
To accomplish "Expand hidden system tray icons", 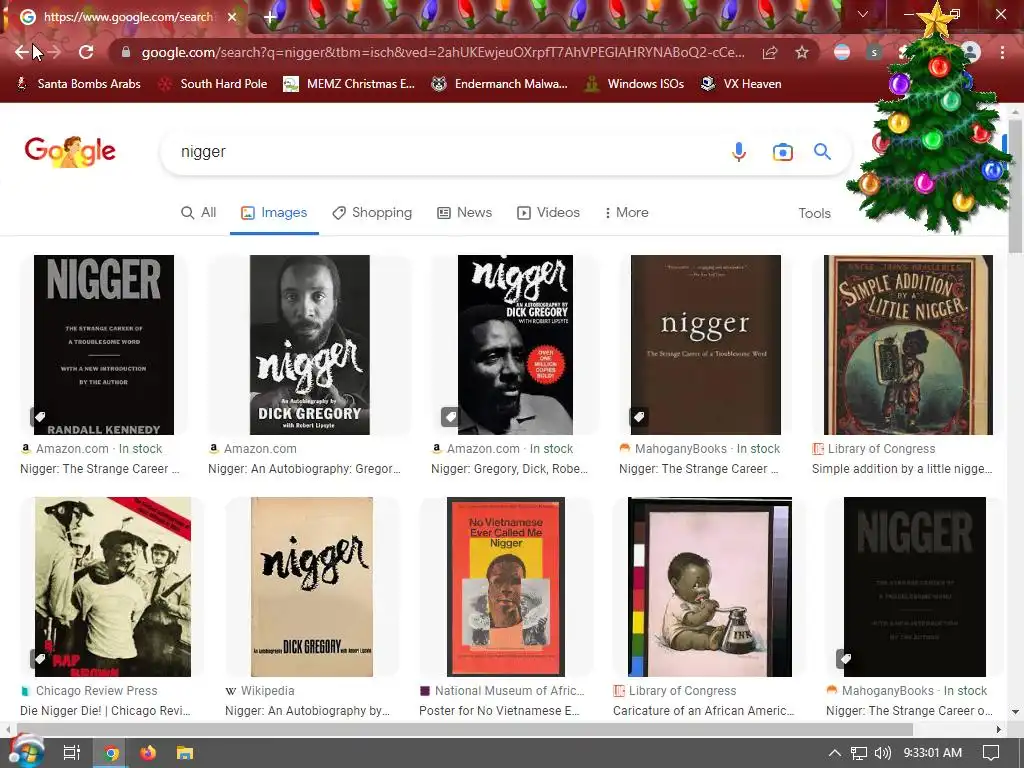I will 835,753.
